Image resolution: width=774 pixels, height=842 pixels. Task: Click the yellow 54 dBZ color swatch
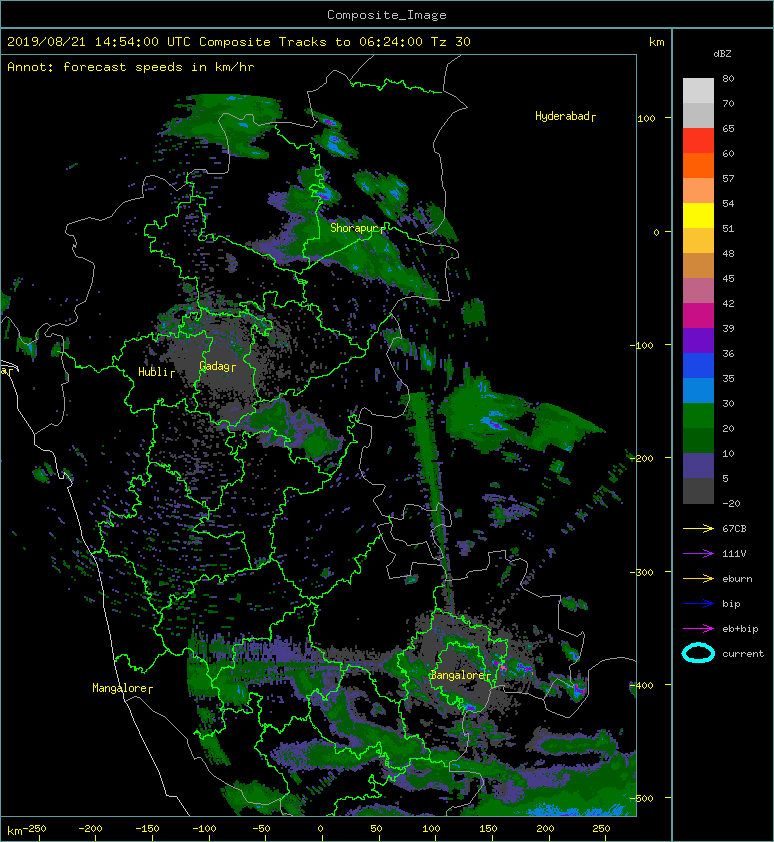(x=698, y=215)
